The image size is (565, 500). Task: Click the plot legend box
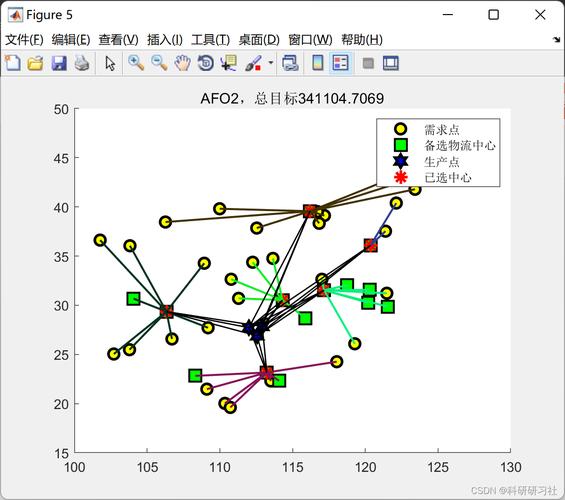coord(438,152)
